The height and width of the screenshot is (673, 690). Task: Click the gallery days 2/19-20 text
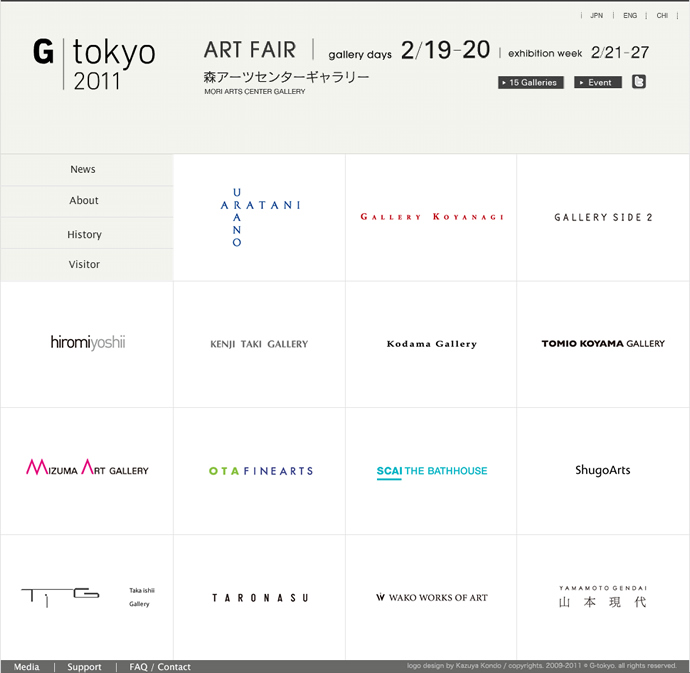pyautogui.click(x=409, y=50)
